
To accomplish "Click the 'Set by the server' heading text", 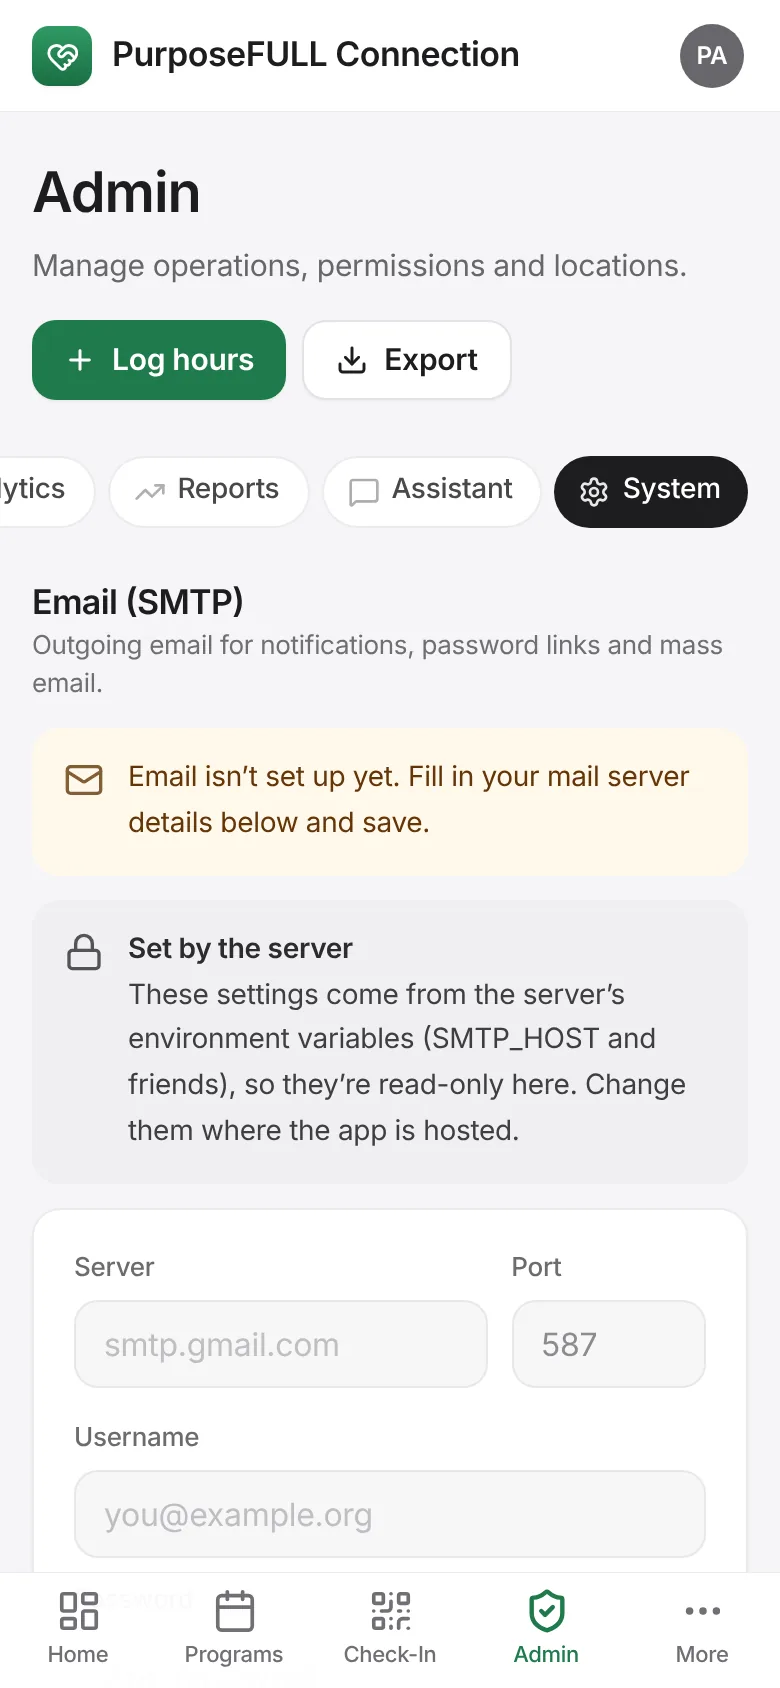I will point(240,948).
